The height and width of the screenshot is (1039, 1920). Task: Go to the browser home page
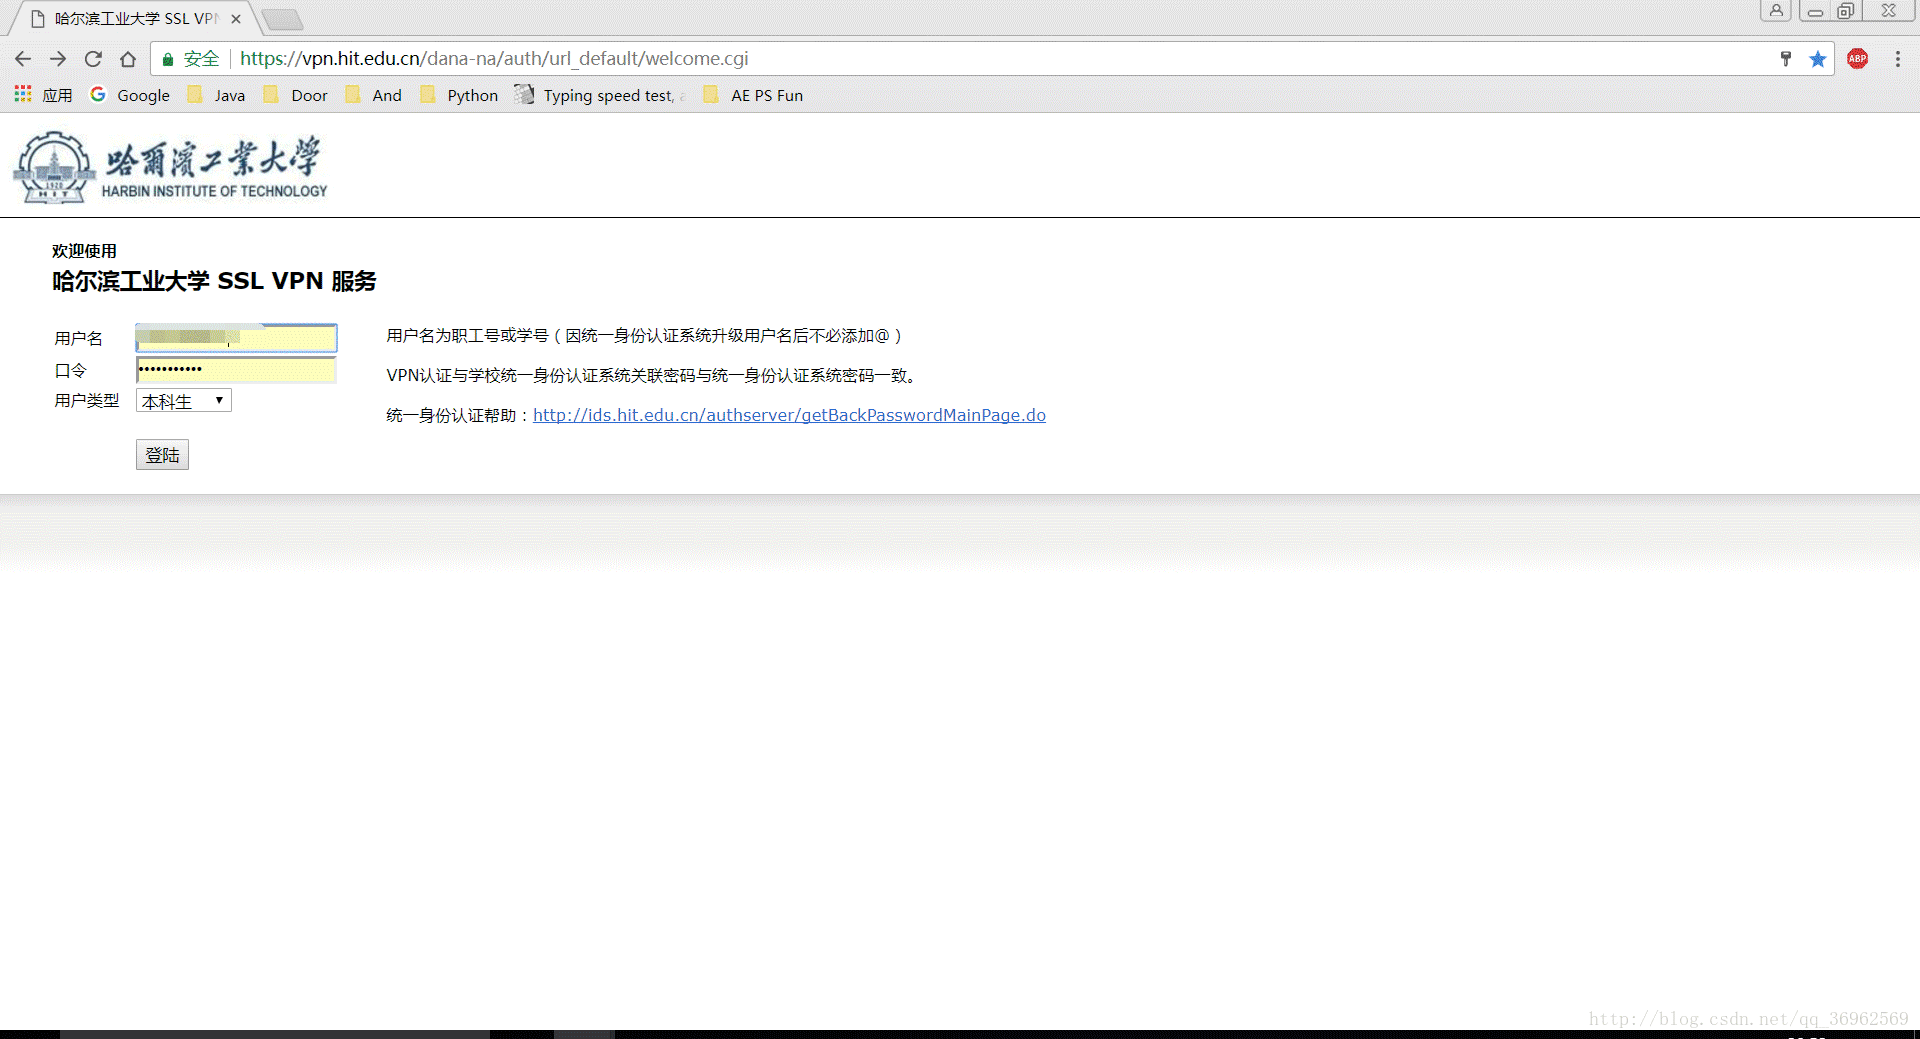coord(128,59)
